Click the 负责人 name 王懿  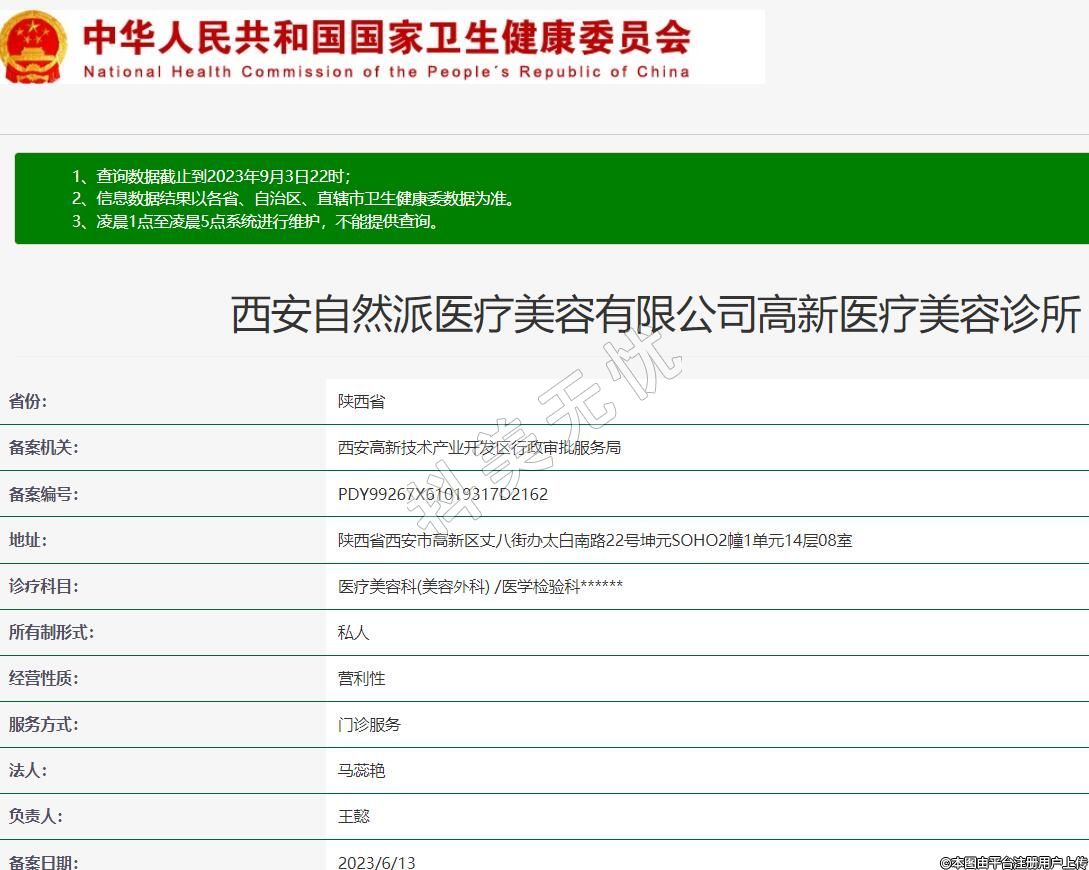[x=354, y=817]
